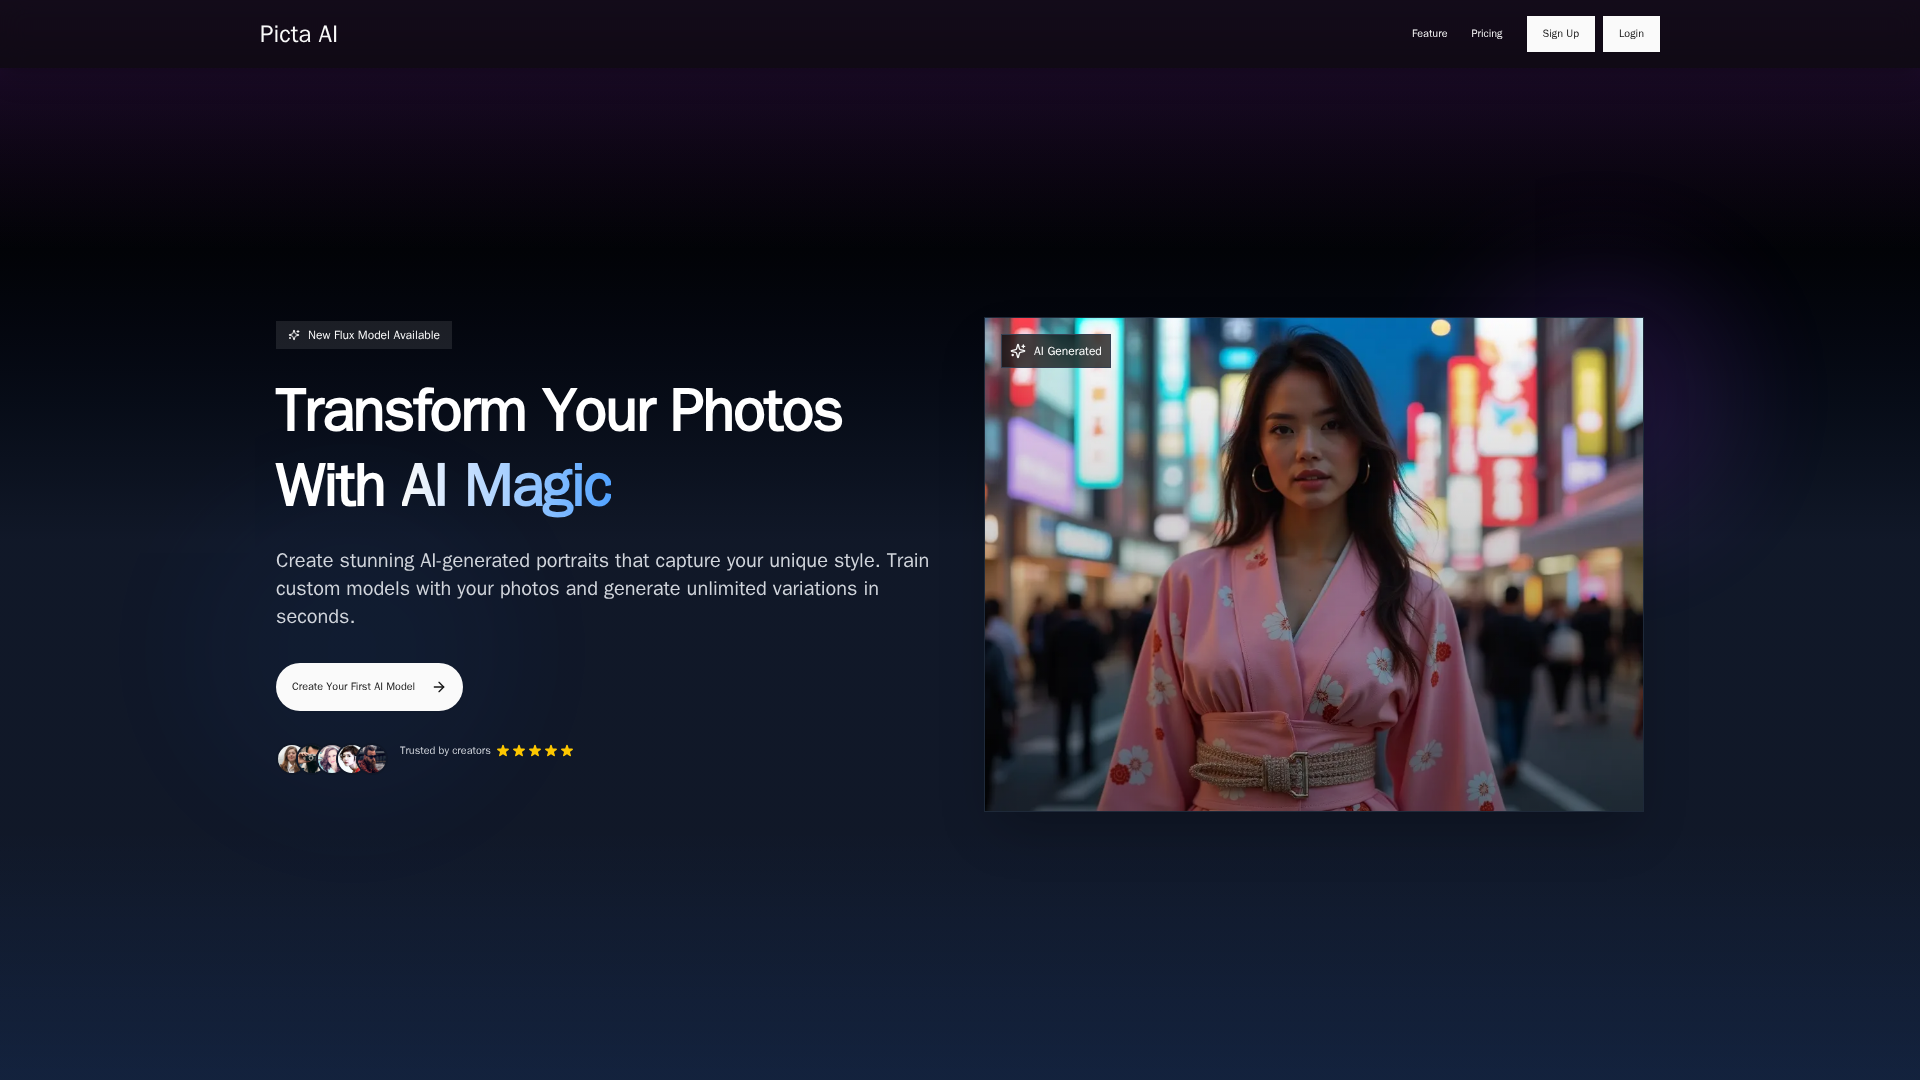Open the Feature menu item
This screenshot has width=1920, height=1080.
point(1429,33)
